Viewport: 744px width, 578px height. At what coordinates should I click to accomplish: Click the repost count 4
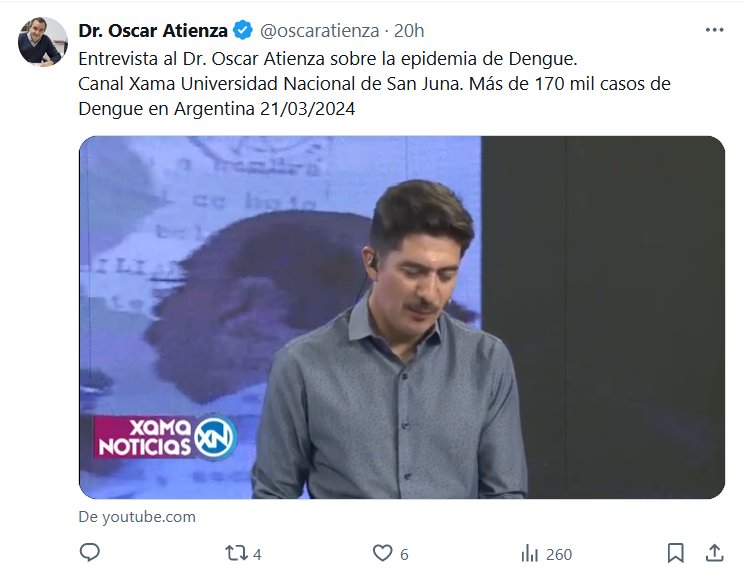[257, 554]
